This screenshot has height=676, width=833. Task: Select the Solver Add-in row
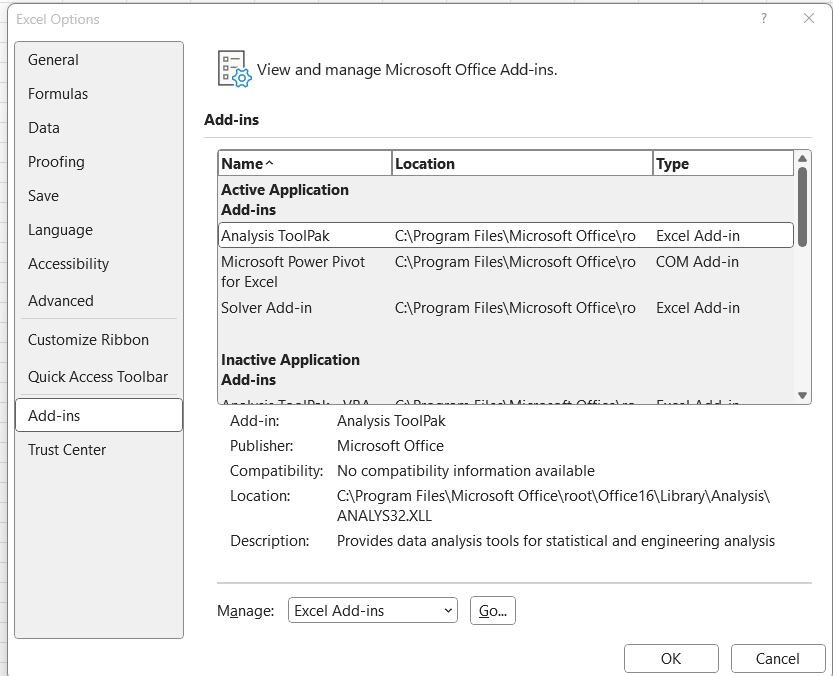(506, 308)
